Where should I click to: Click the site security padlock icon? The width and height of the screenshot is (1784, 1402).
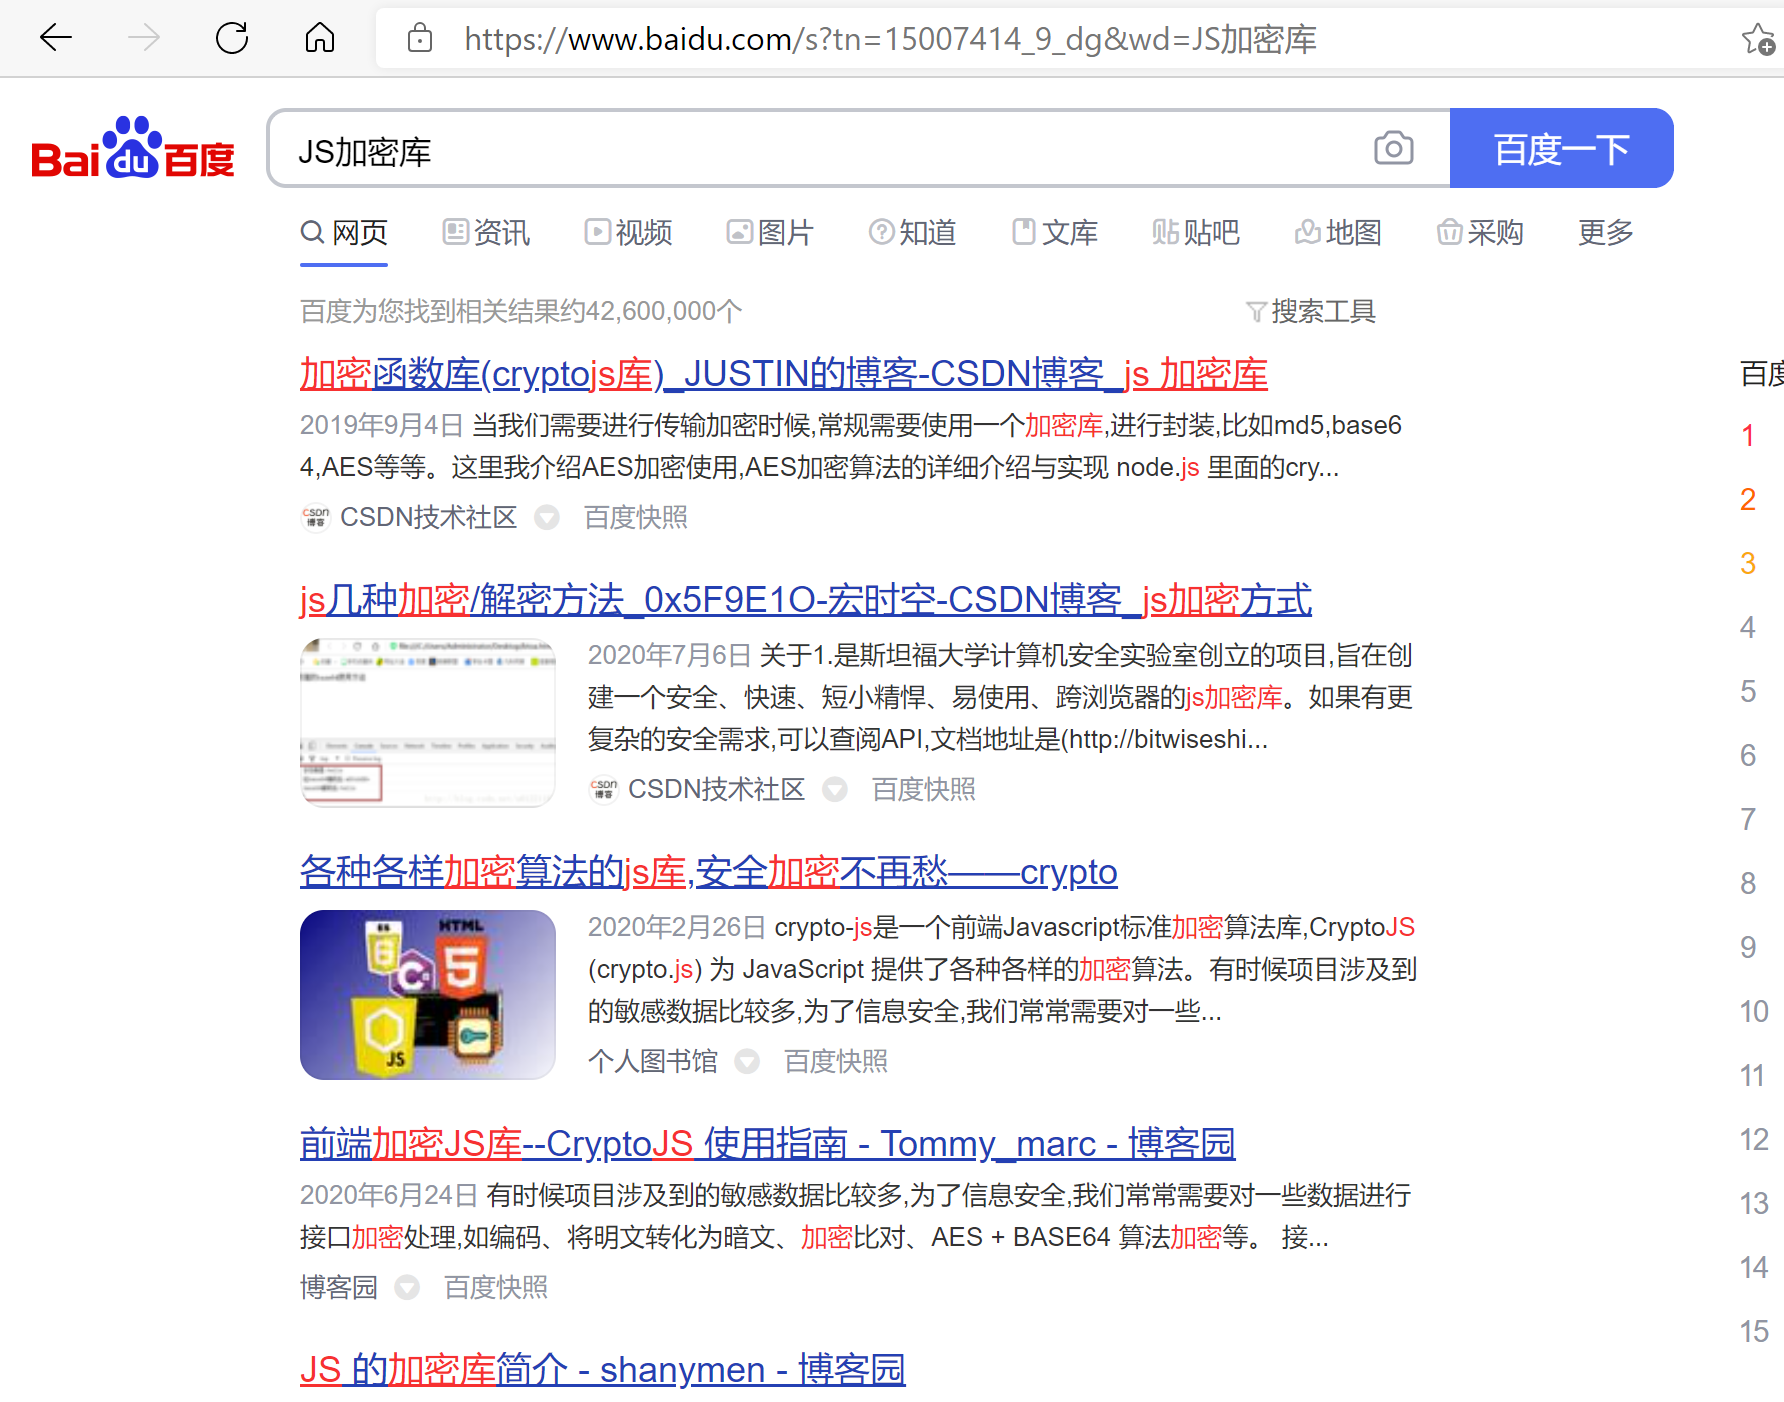[x=420, y=38]
